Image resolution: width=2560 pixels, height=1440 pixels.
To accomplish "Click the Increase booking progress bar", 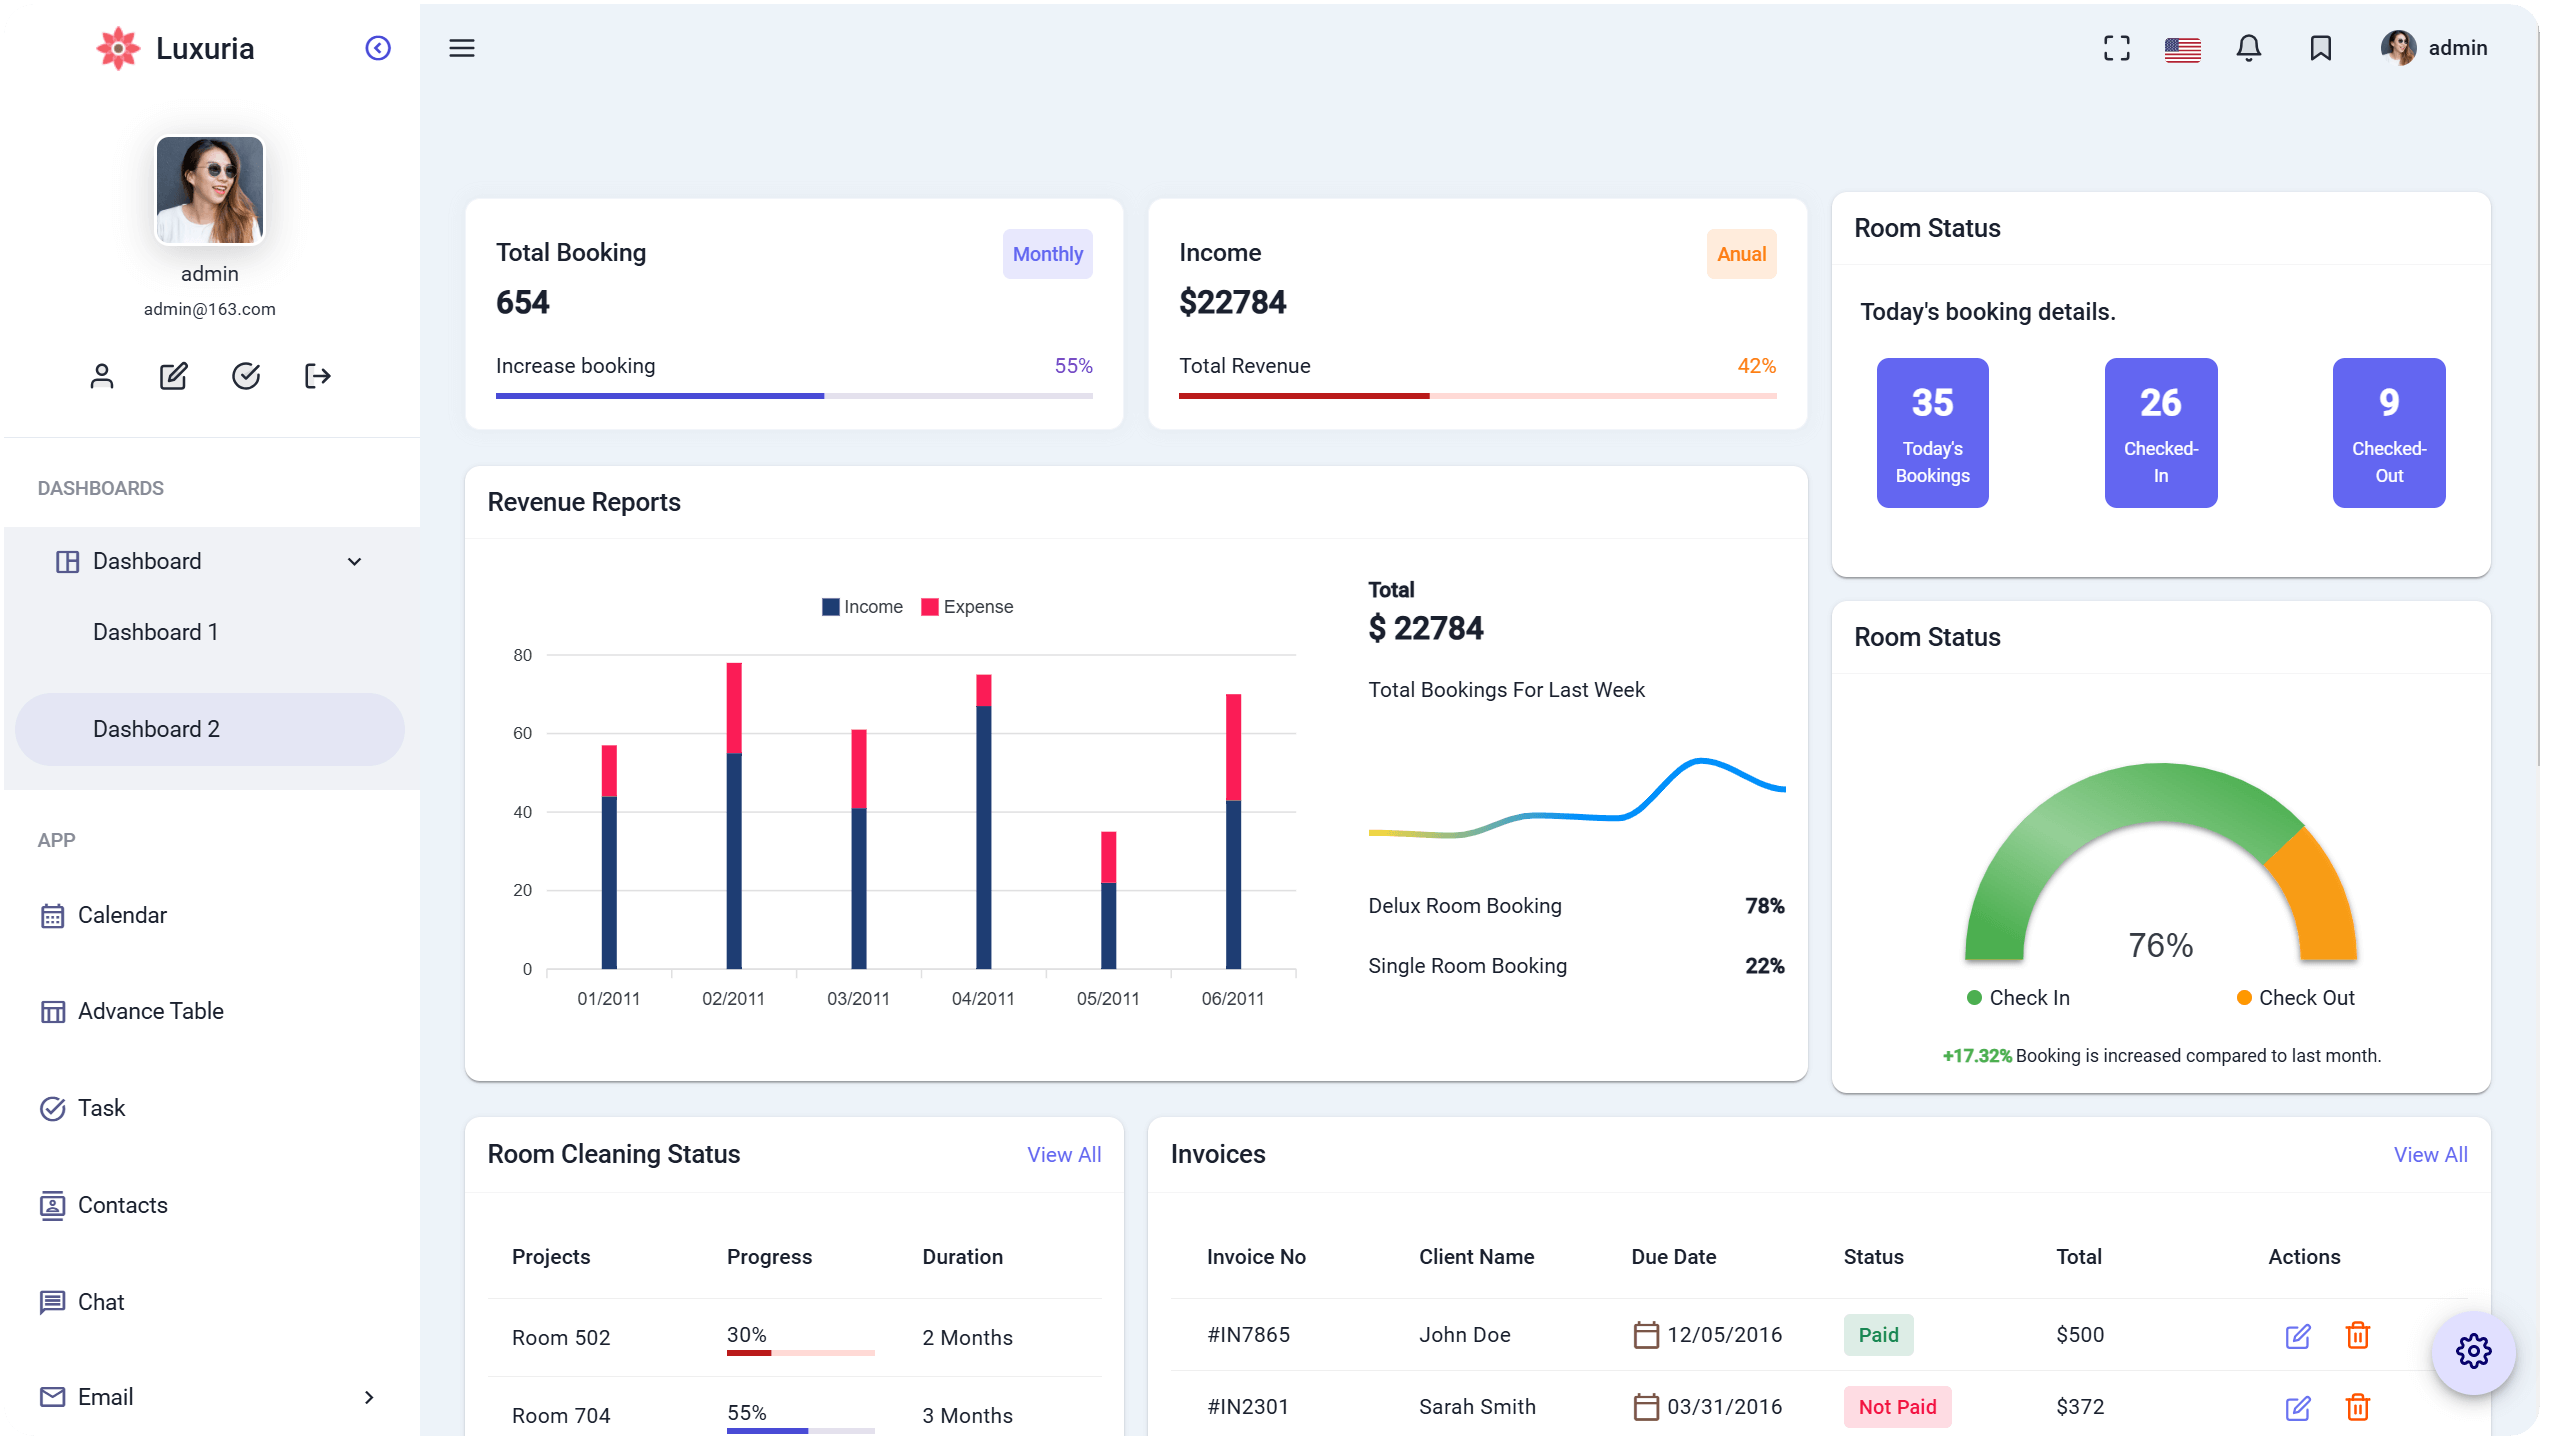I will pyautogui.click(x=793, y=396).
